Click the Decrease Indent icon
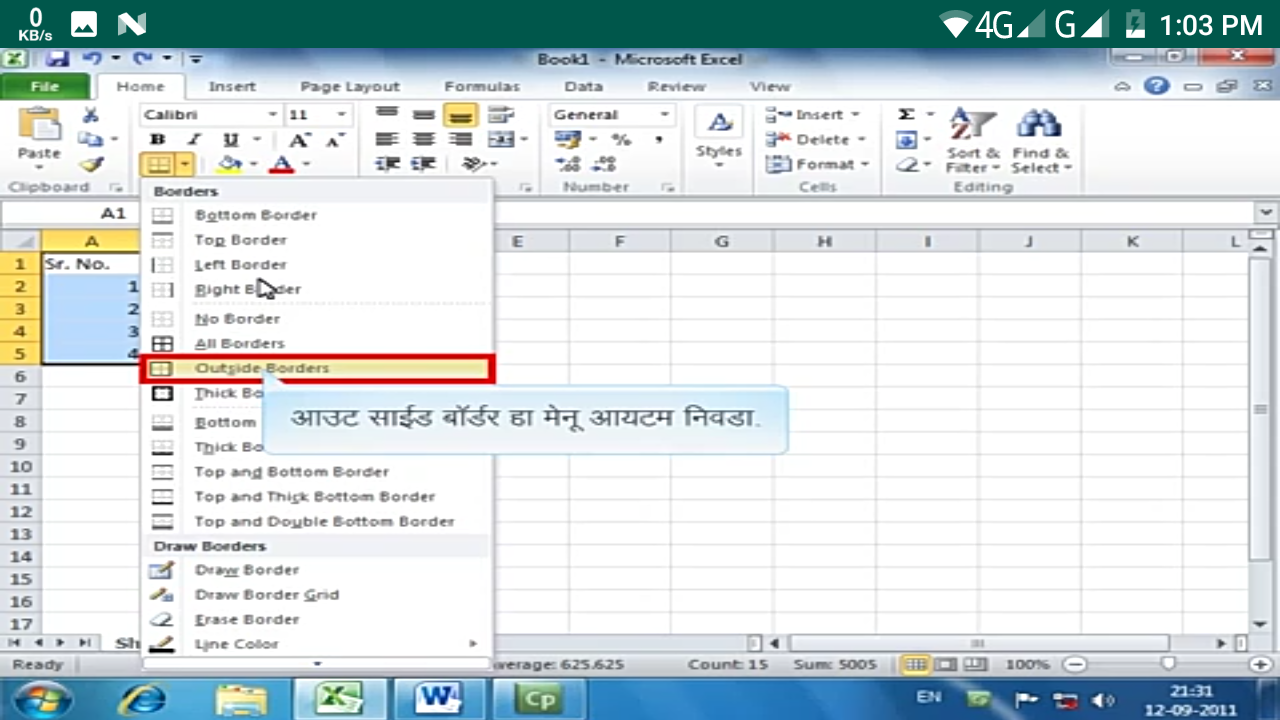 387,164
